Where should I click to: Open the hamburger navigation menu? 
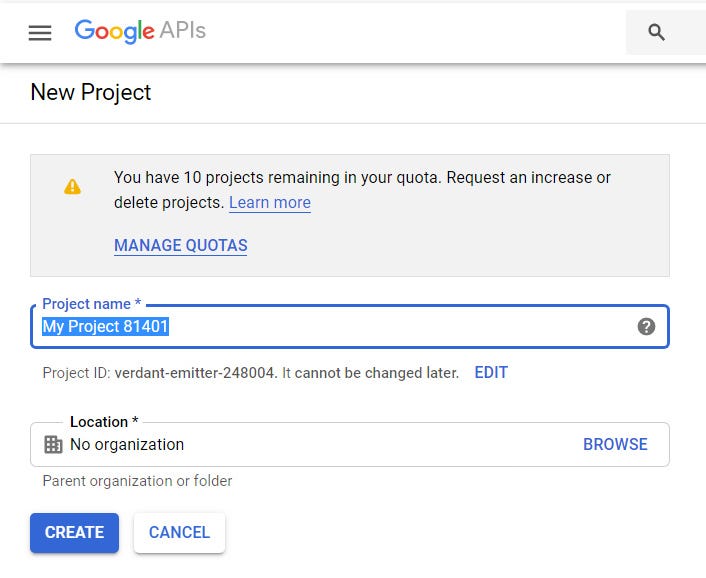40,33
